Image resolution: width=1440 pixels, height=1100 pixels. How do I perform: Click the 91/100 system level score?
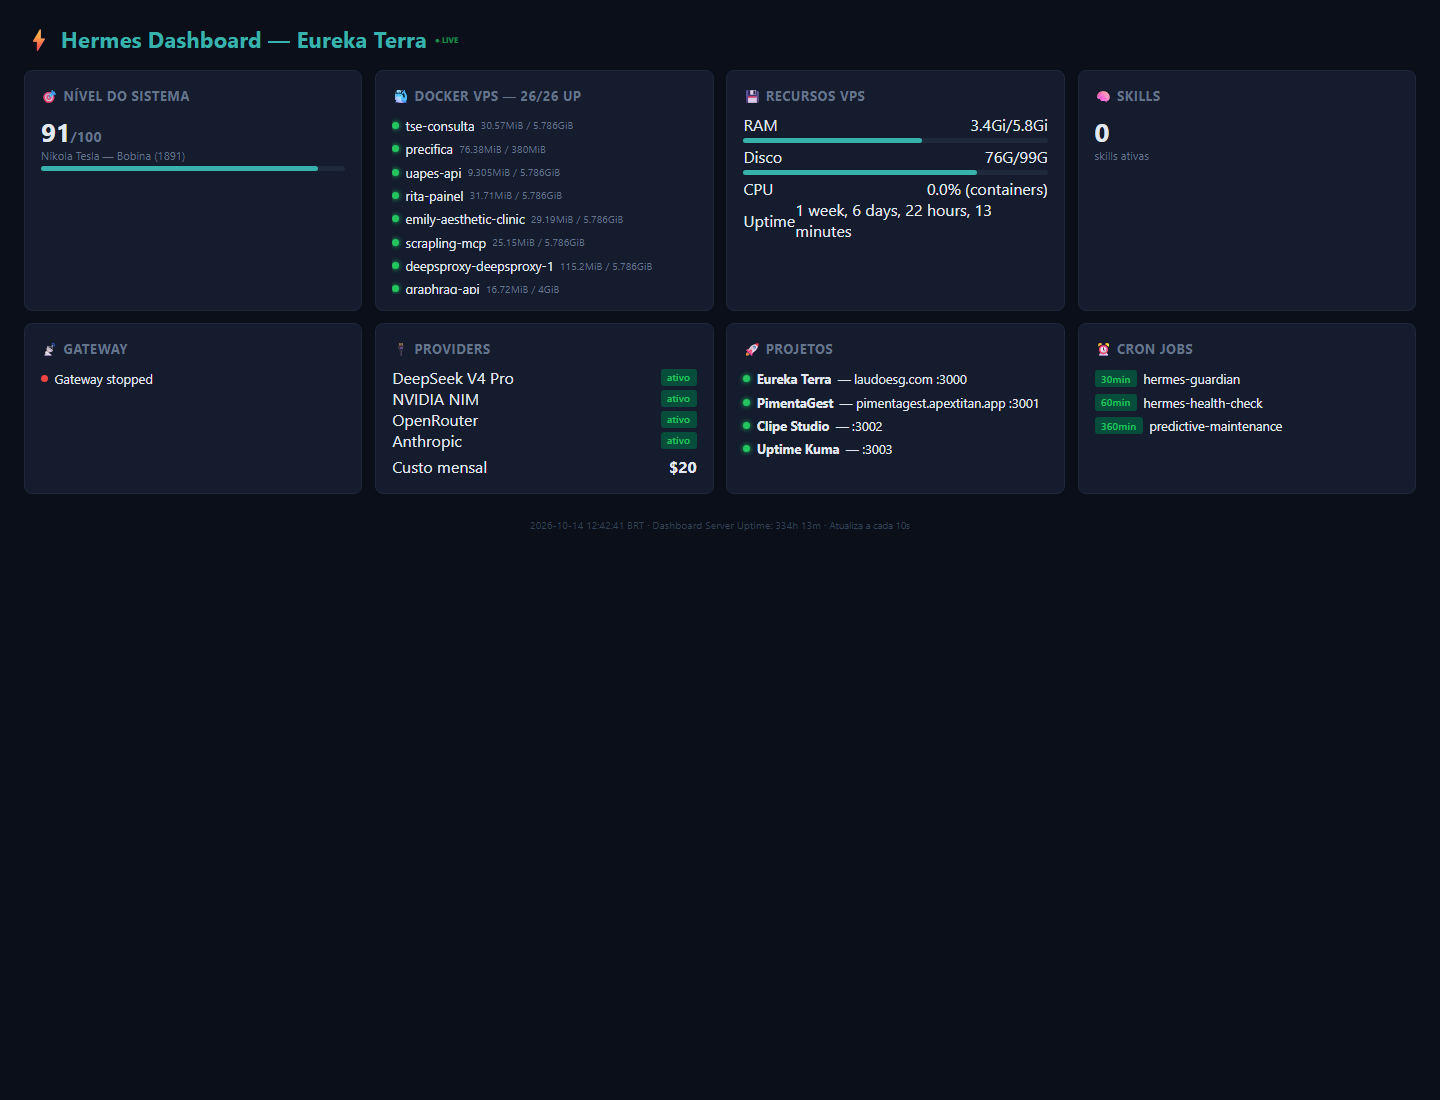click(71, 133)
